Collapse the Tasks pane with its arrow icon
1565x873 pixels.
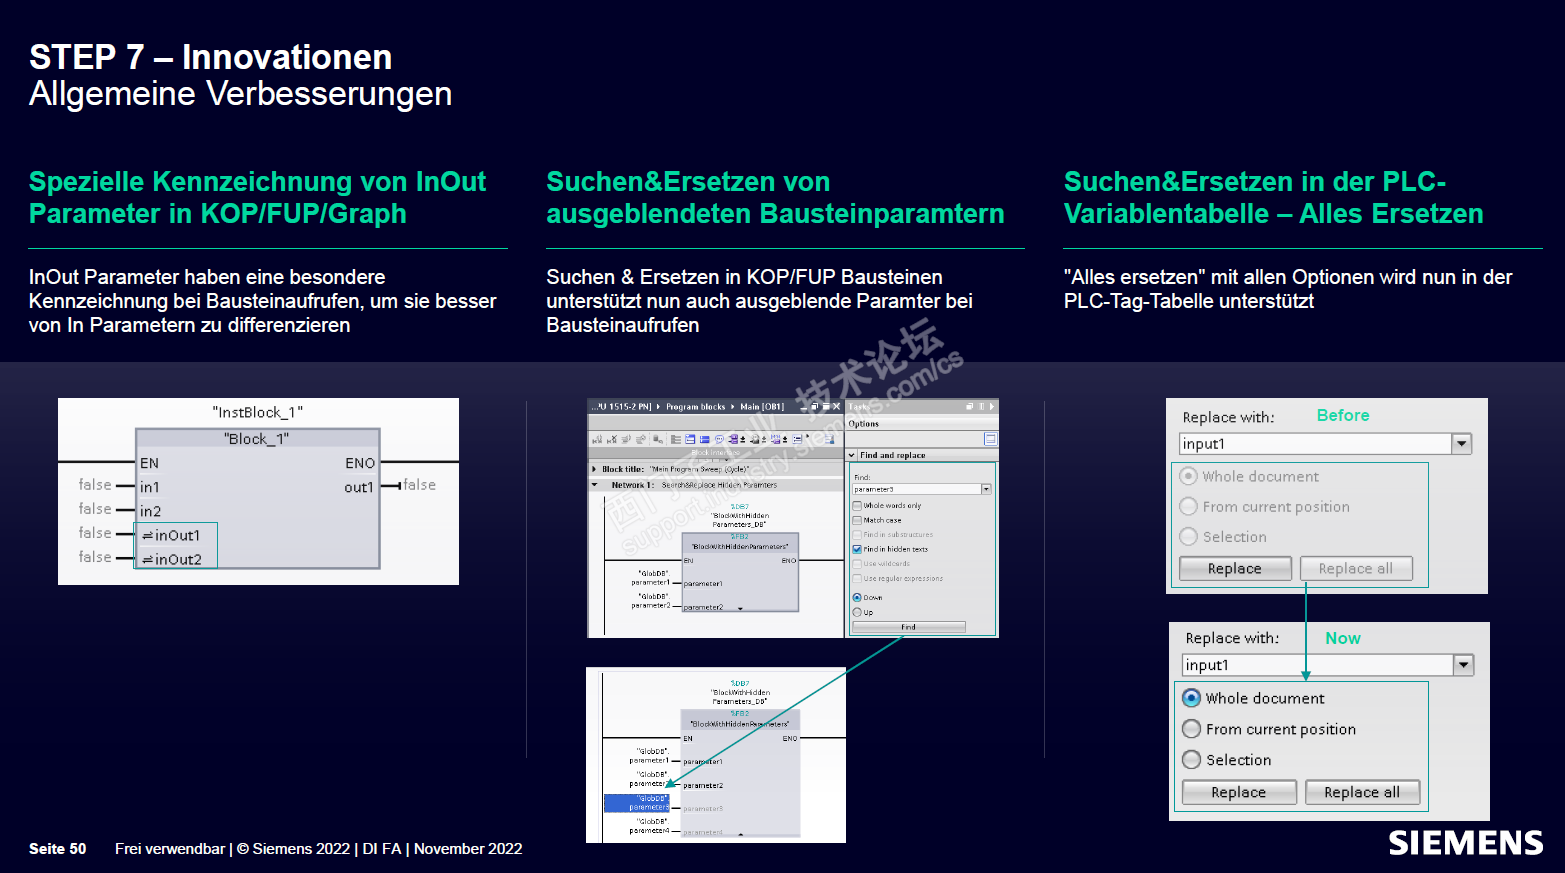pyautogui.click(x=992, y=407)
